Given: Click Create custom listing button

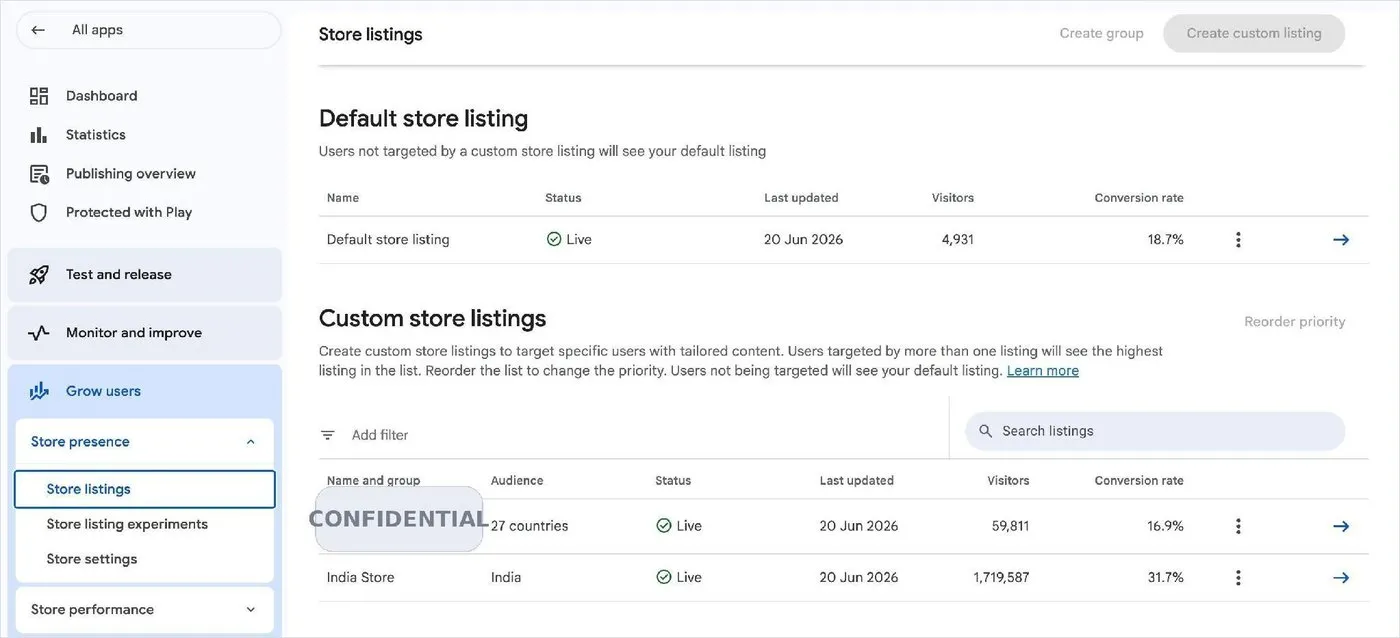Looking at the screenshot, I should pos(1254,33).
